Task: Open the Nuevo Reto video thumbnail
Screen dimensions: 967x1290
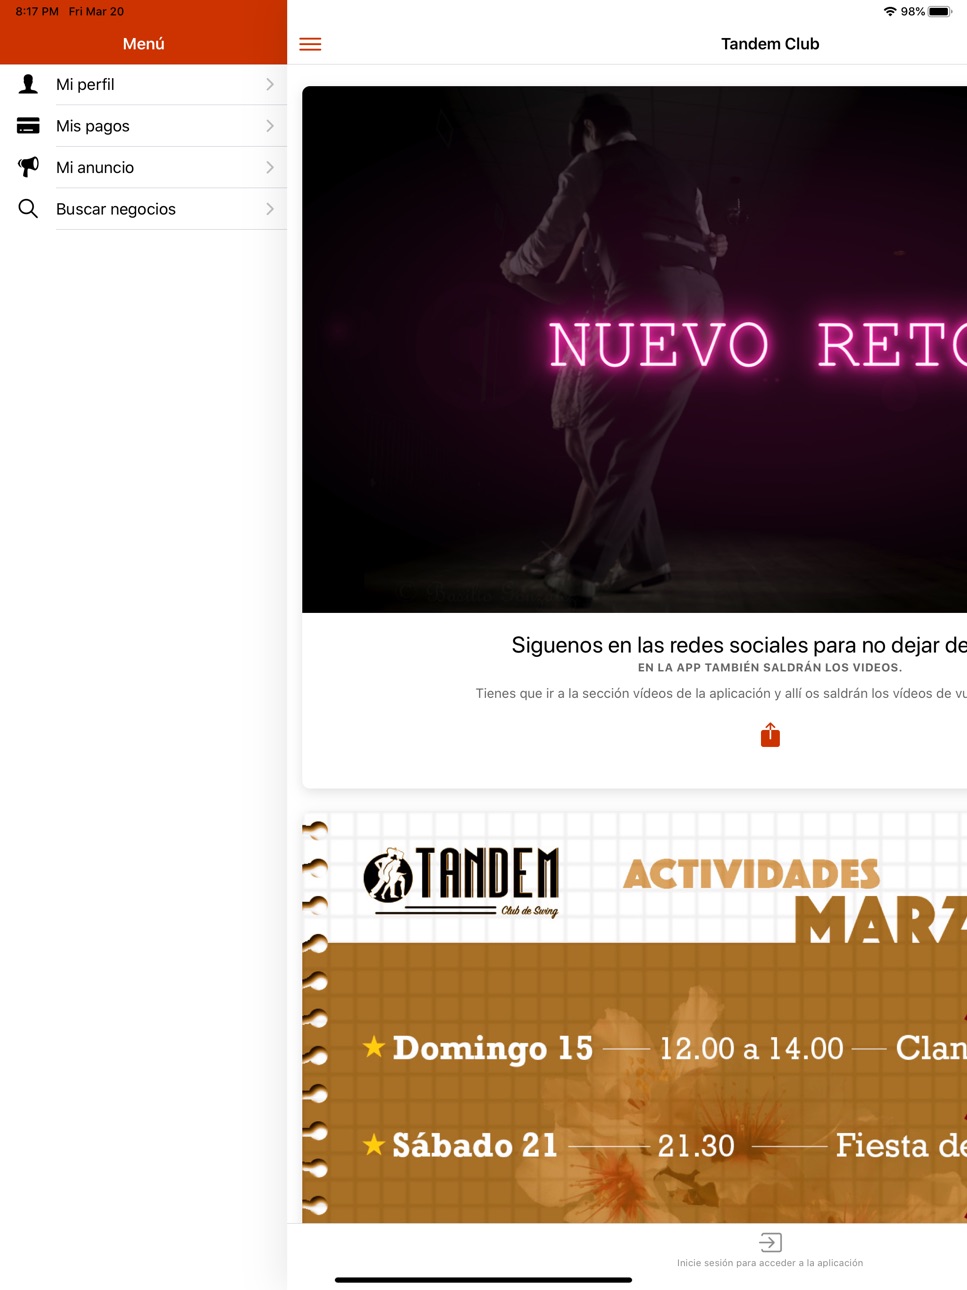Action: 634,349
